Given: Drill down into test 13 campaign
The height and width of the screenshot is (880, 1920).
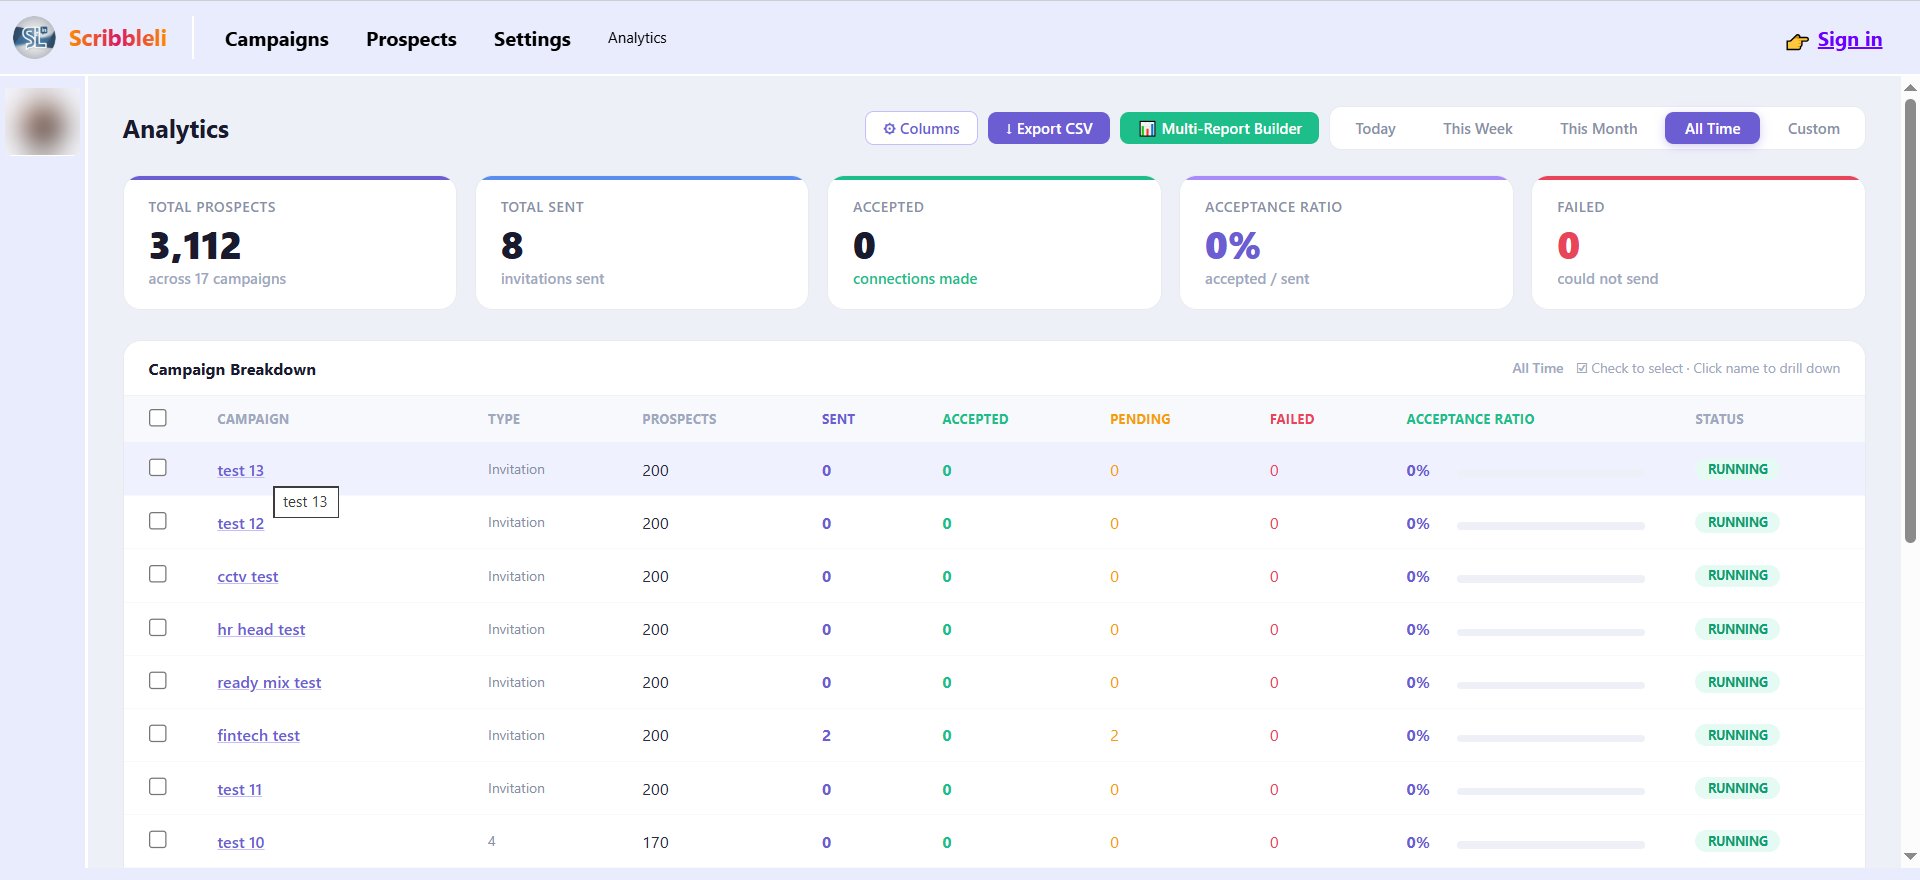Looking at the screenshot, I should [240, 470].
